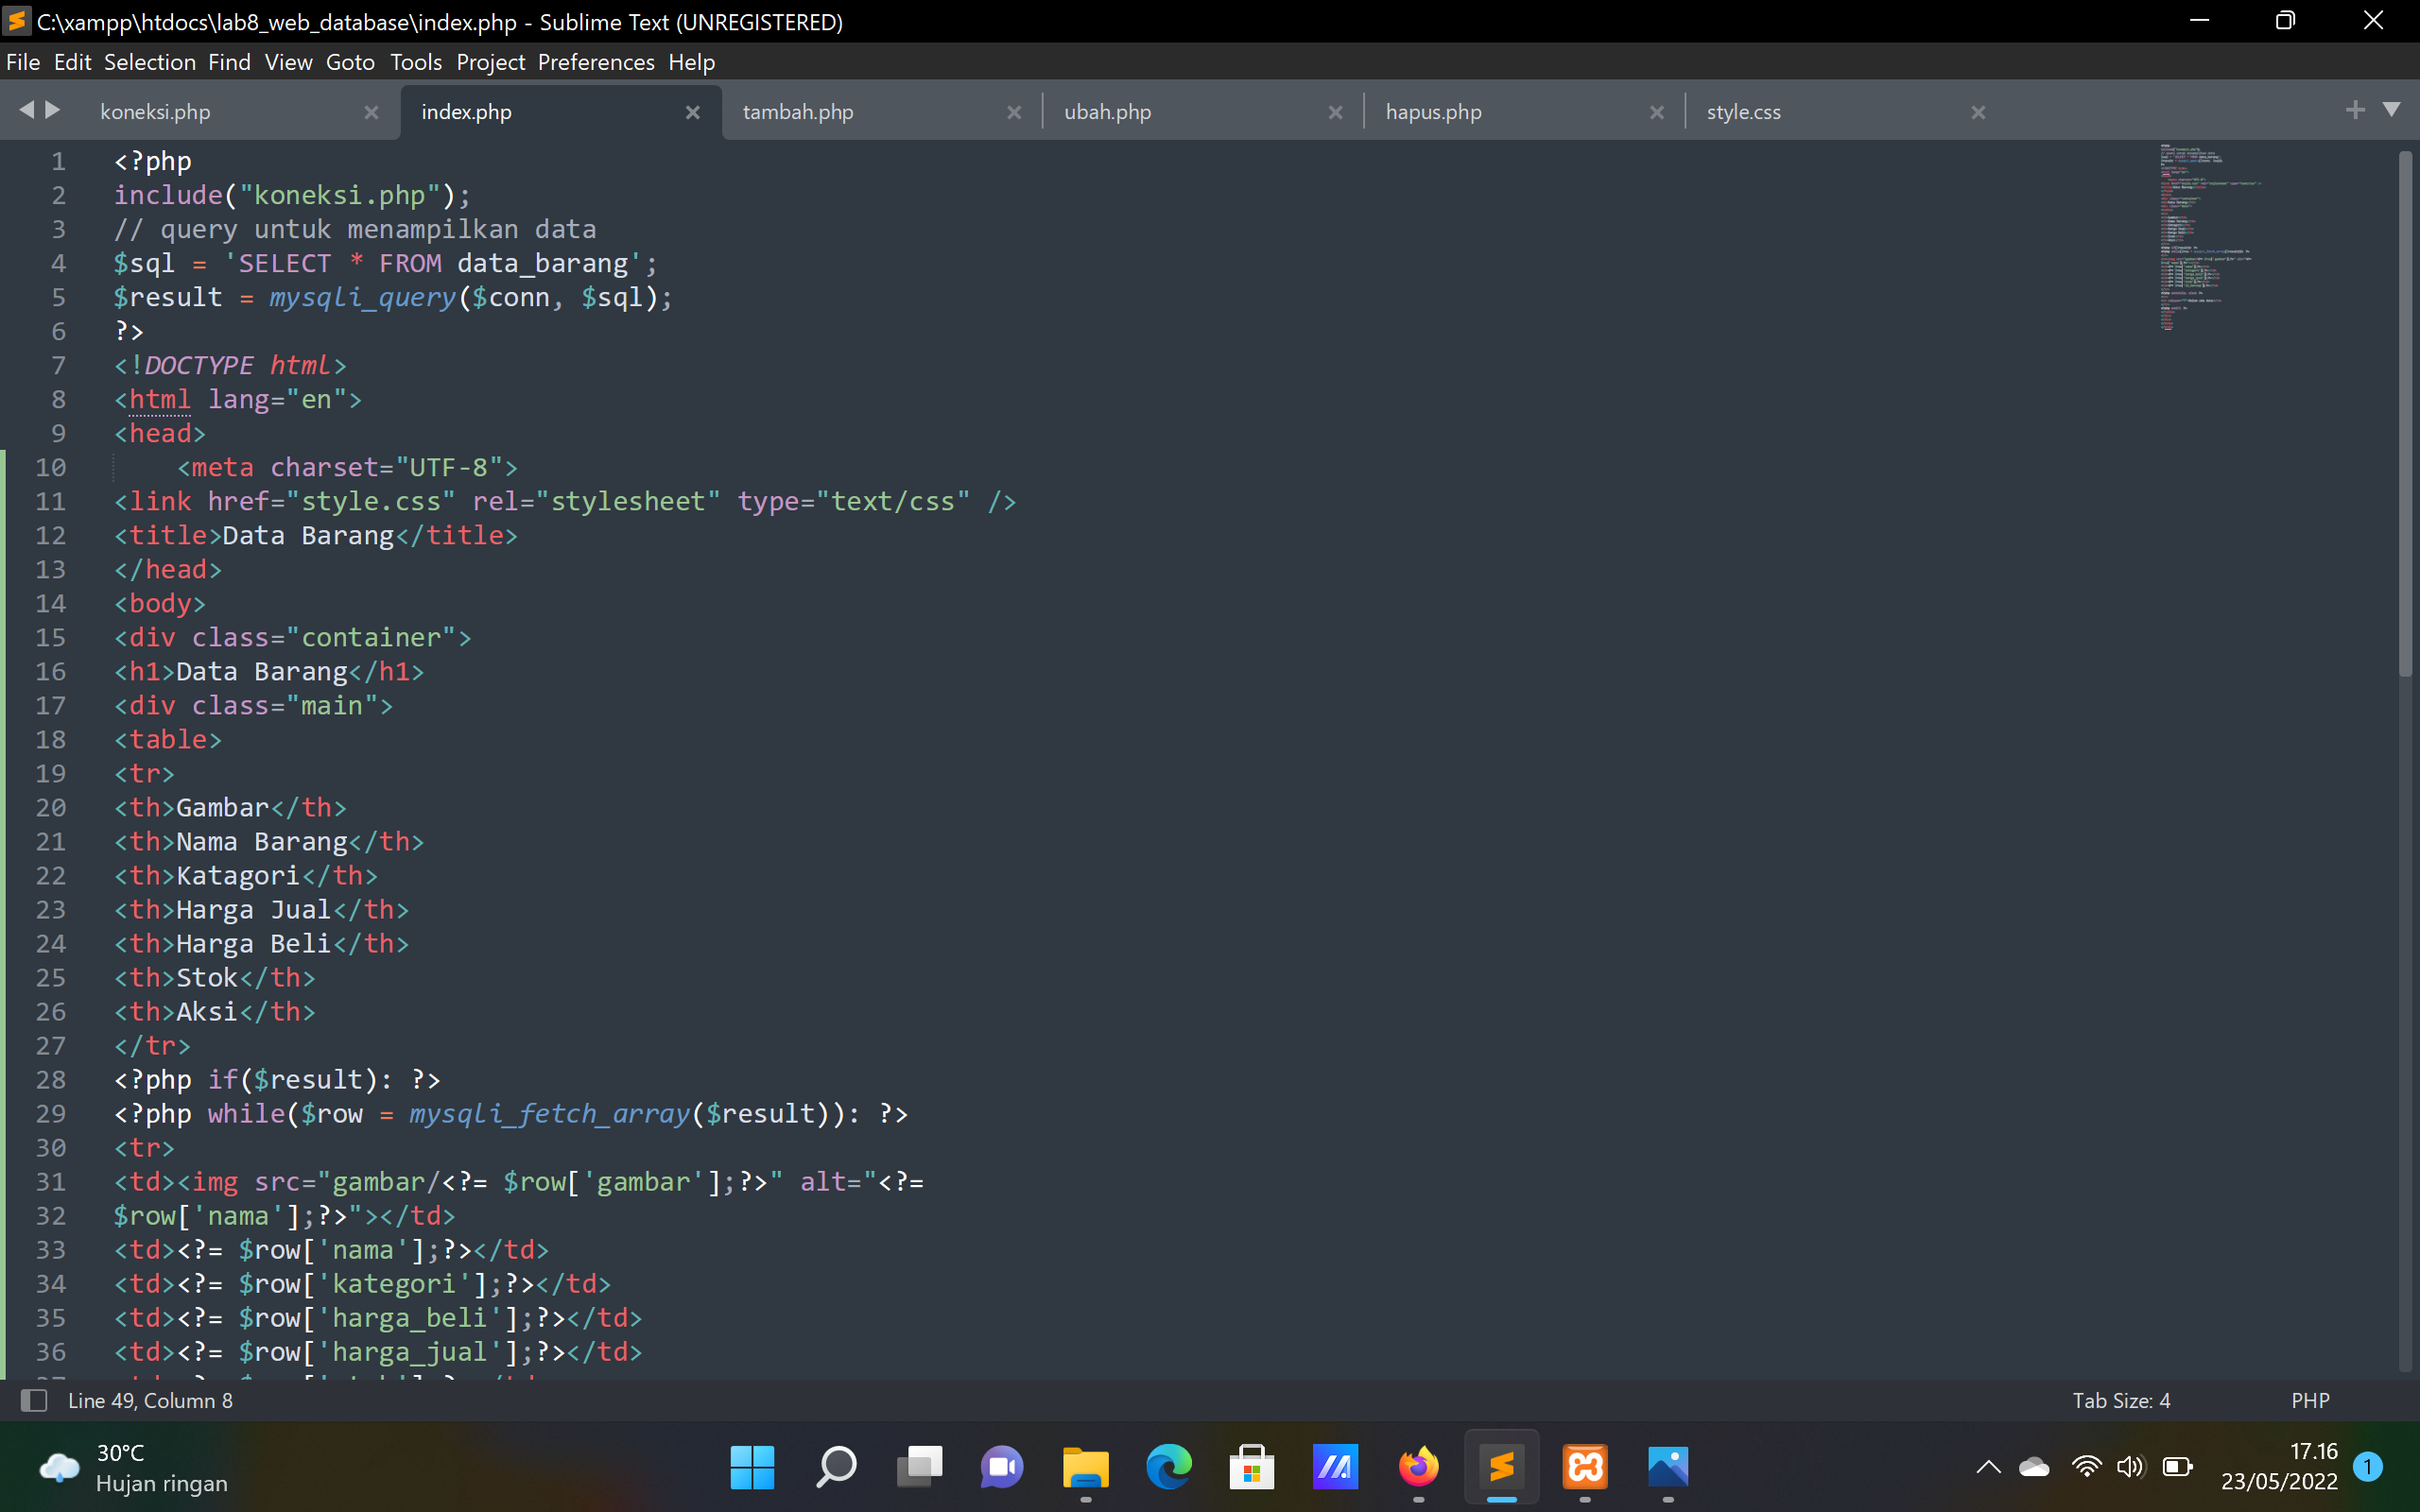Show hidden icons with the system tray chevron
Screen dimensions: 2420x1512
point(1988,1467)
